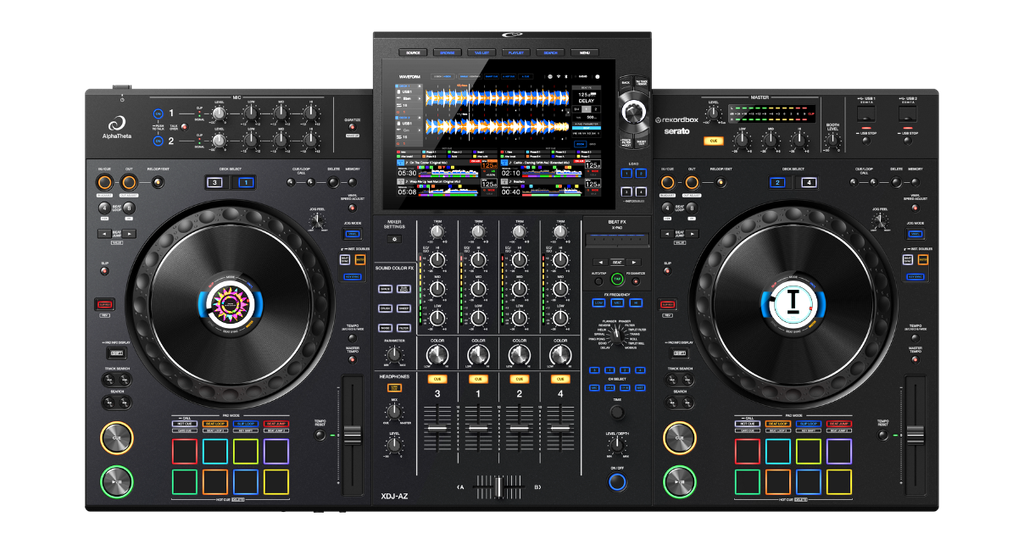Enable NOISE sound color FX

(x=385, y=328)
